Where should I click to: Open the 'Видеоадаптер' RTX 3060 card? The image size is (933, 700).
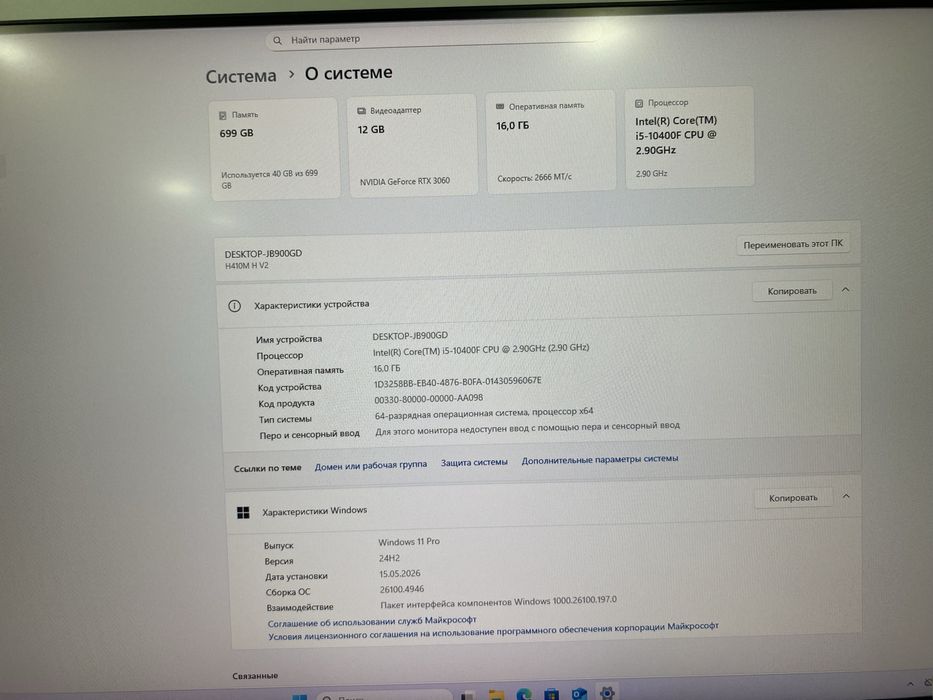pos(412,145)
